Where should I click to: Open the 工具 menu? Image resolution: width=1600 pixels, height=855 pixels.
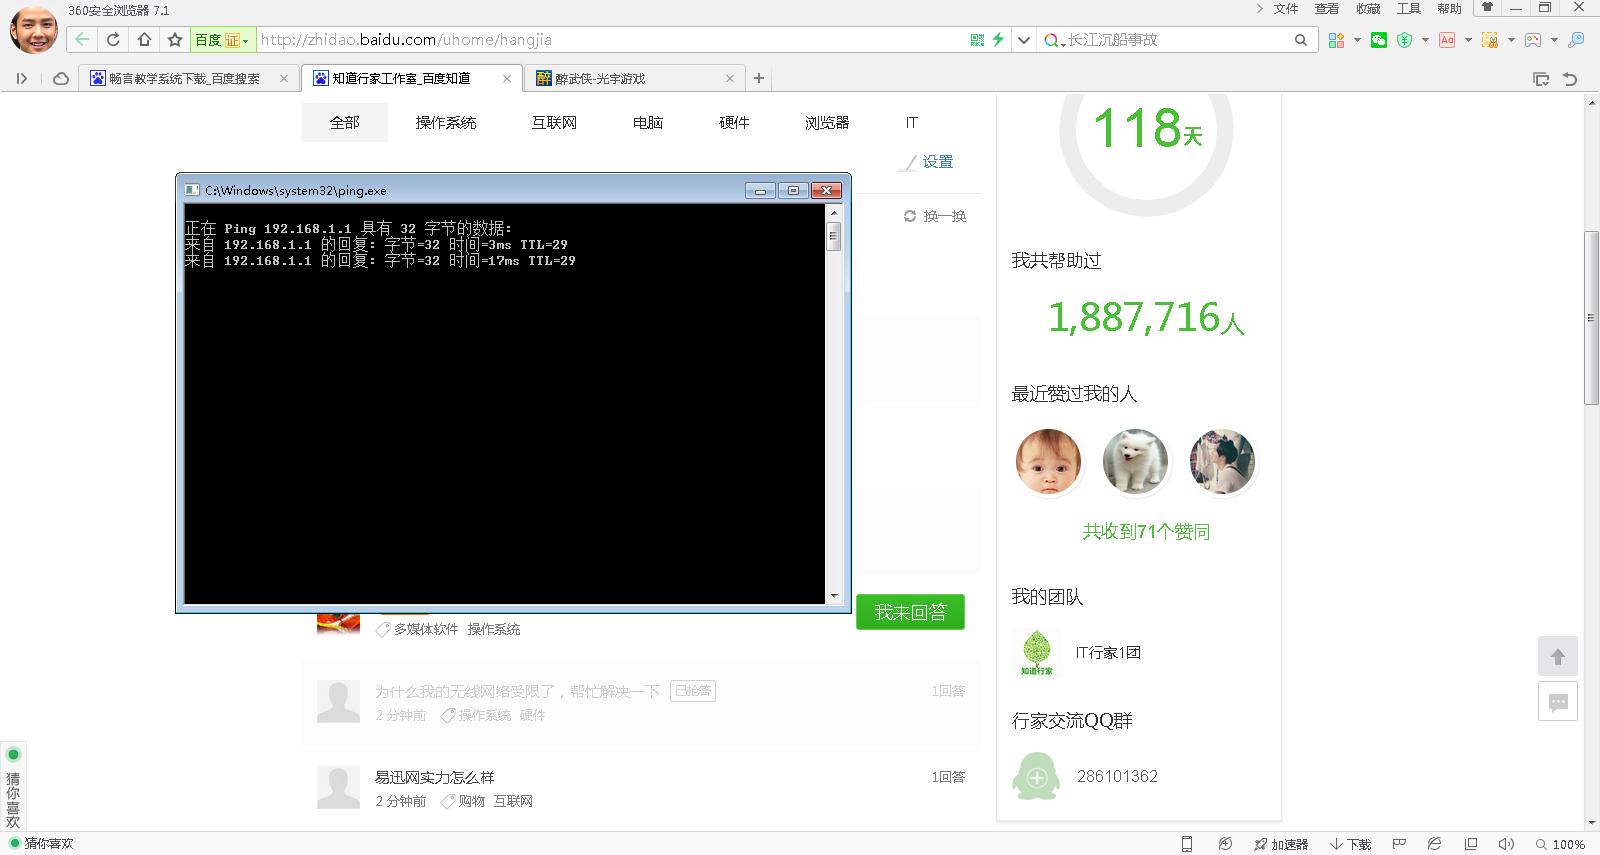pos(1408,9)
